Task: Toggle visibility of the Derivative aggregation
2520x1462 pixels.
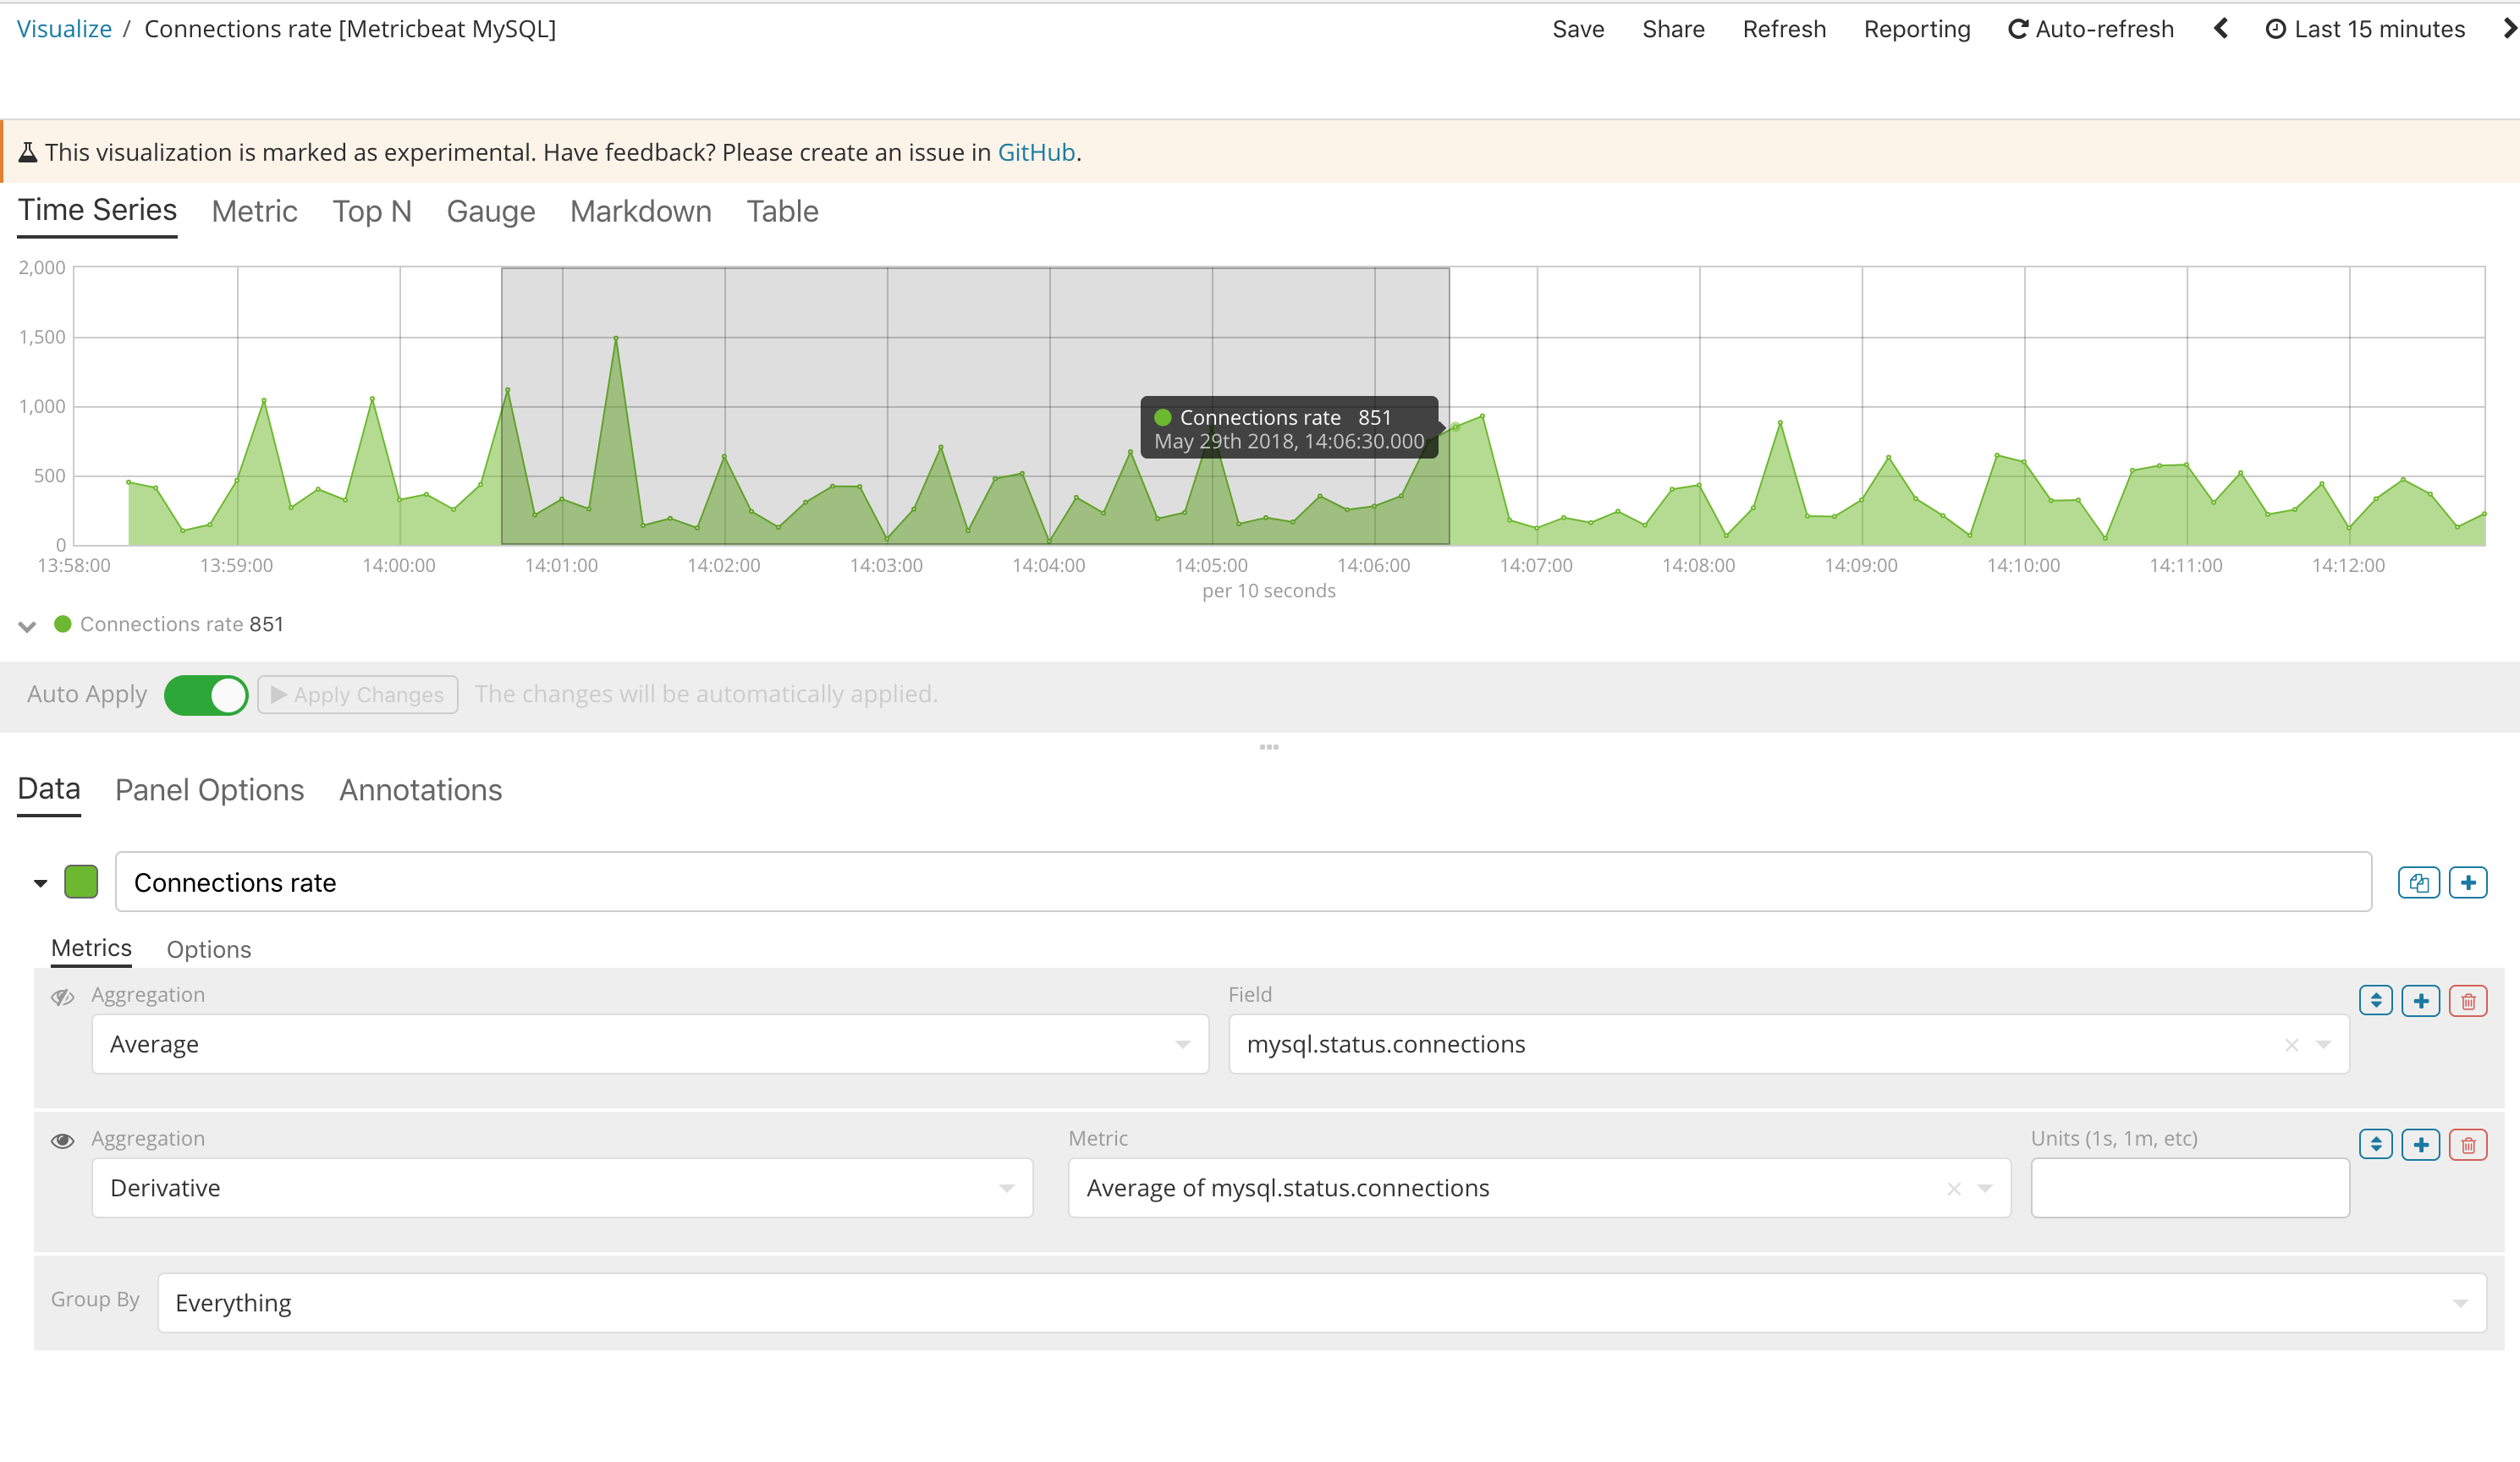Action: (63, 1140)
